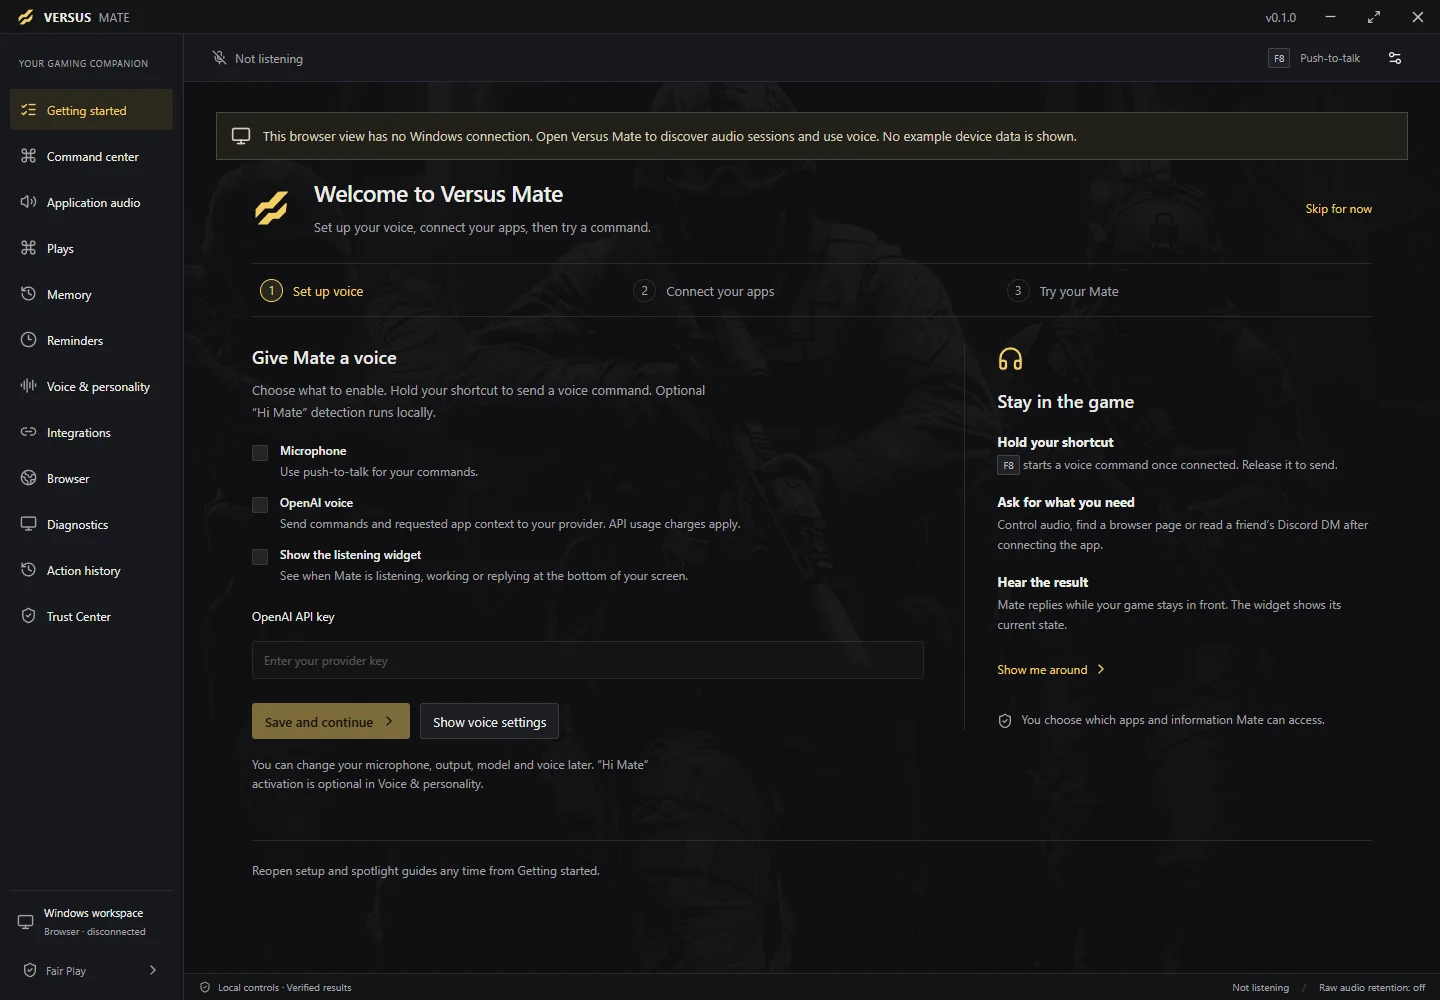The width and height of the screenshot is (1440, 1000).
Task: Click the shield icon in the status bar
Action: [x=205, y=987]
